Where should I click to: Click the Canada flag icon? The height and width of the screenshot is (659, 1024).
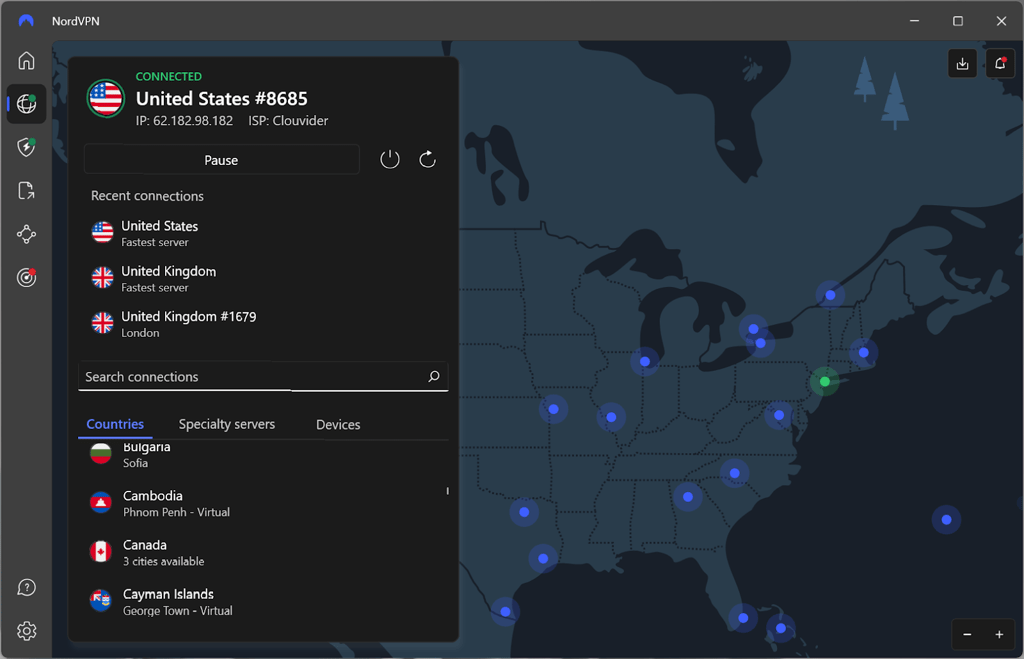pyautogui.click(x=101, y=552)
